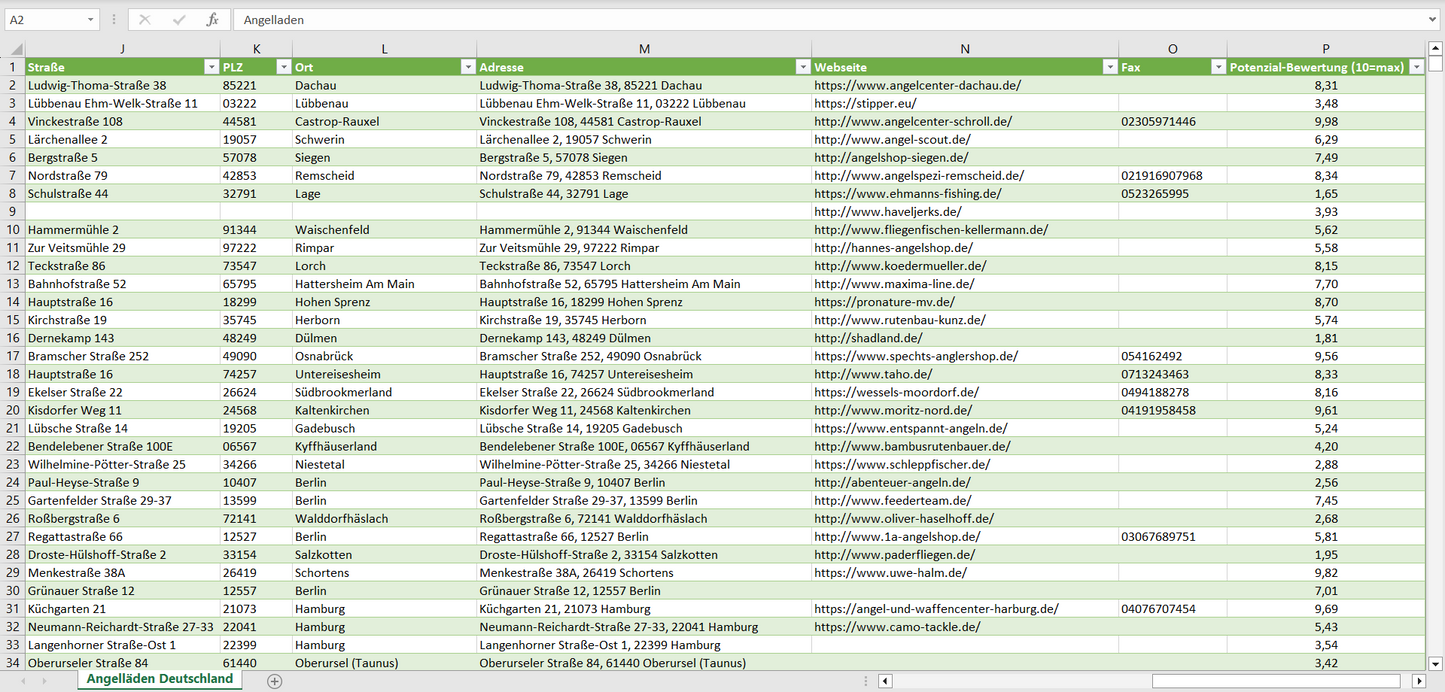This screenshot has height=692, width=1445.
Task: Select column M header
Action: 644,49
